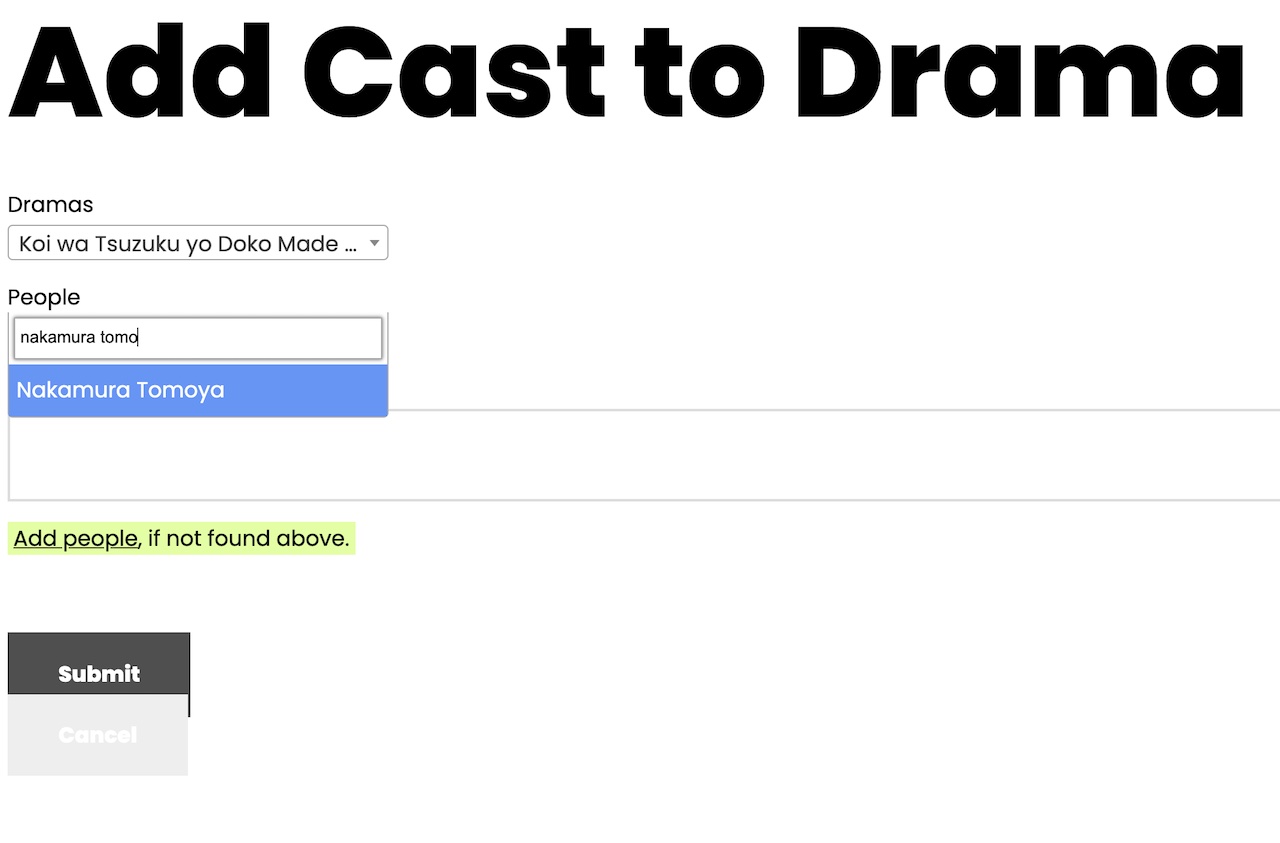Select Nakamura Tomoya from the suggestions
The width and height of the screenshot is (1280, 843).
tap(198, 390)
